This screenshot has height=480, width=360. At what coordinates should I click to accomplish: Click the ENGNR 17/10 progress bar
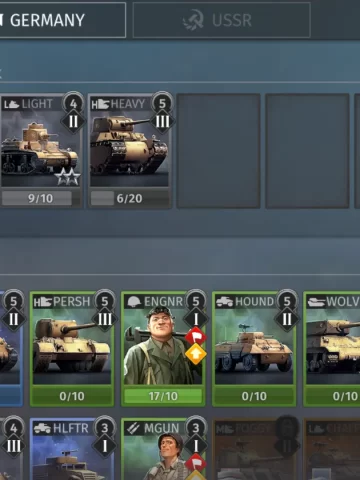(163, 396)
